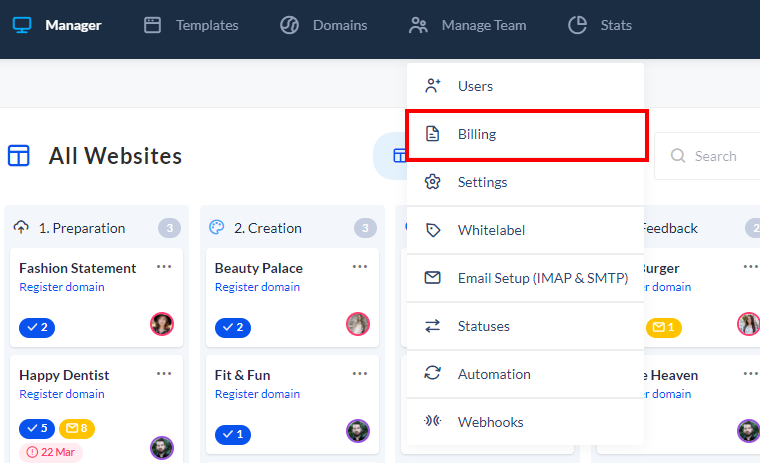Open three-dot menu on Beauty Palace card
Viewport: 760px width, 463px height.
coord(360,267)
